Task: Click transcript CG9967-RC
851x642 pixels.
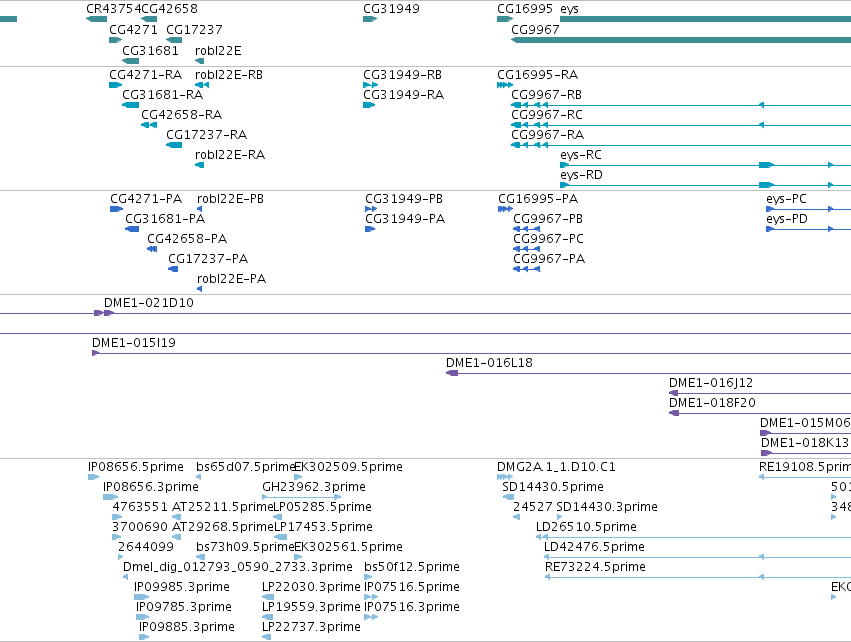Action: point(547,115)
